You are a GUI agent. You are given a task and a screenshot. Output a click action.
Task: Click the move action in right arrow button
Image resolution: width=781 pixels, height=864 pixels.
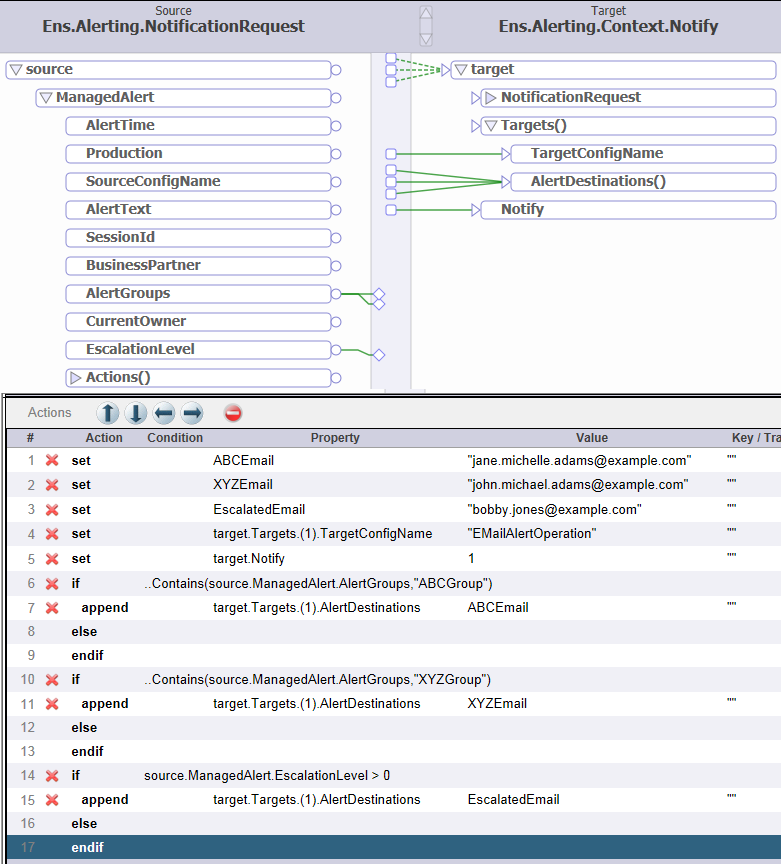[192, 413]
